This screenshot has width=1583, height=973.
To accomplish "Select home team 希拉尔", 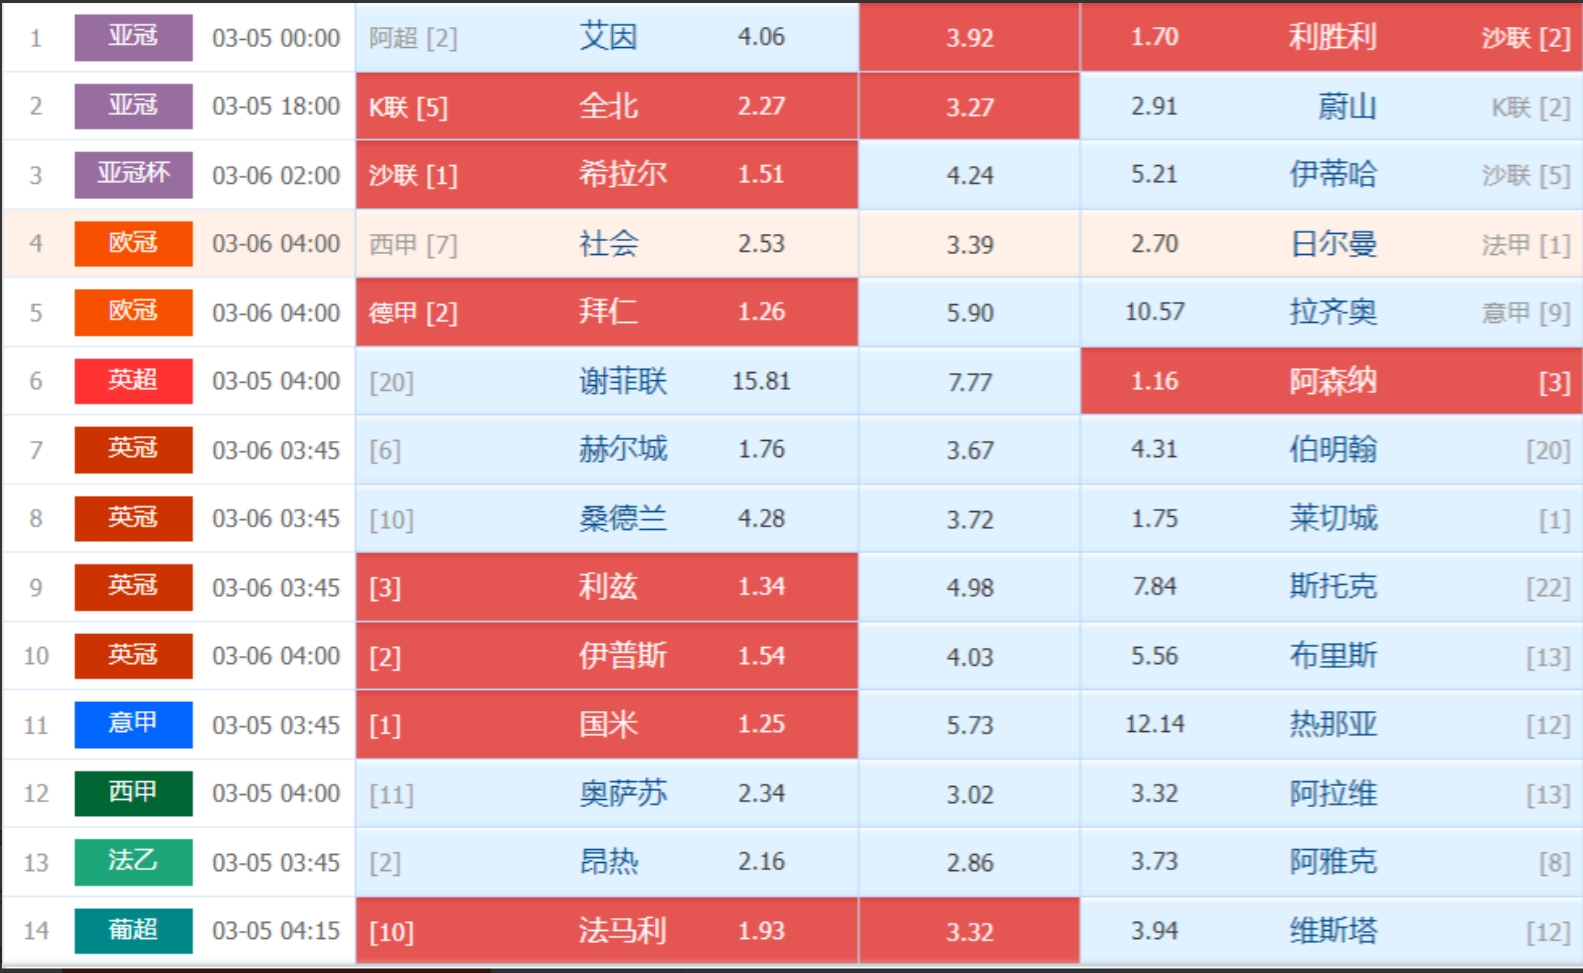I will pos(622,174).
